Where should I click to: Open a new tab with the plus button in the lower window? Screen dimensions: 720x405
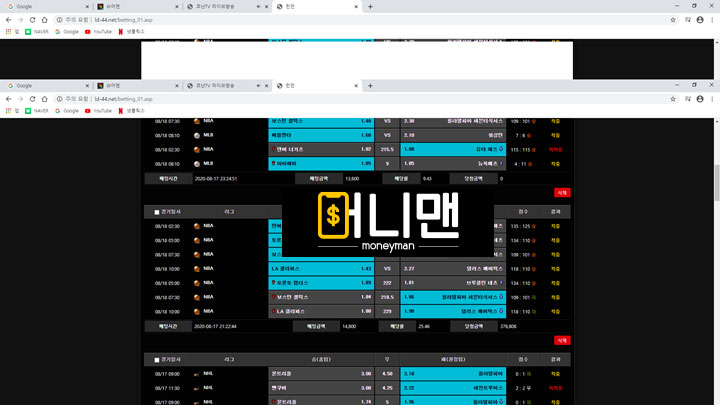point(368,86)
